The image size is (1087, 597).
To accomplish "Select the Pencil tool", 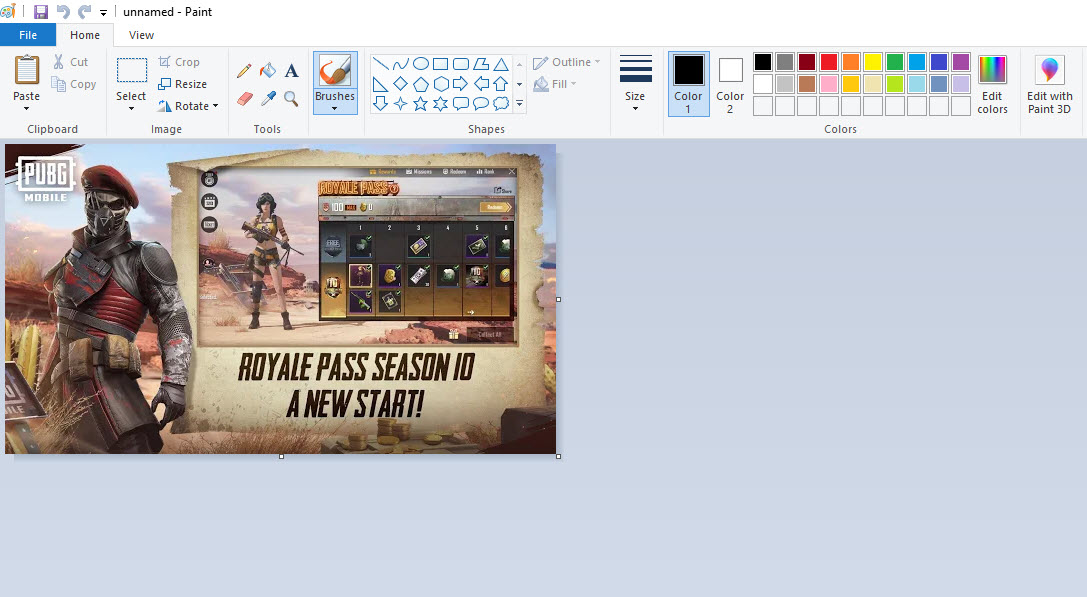I will coord(243,71).
